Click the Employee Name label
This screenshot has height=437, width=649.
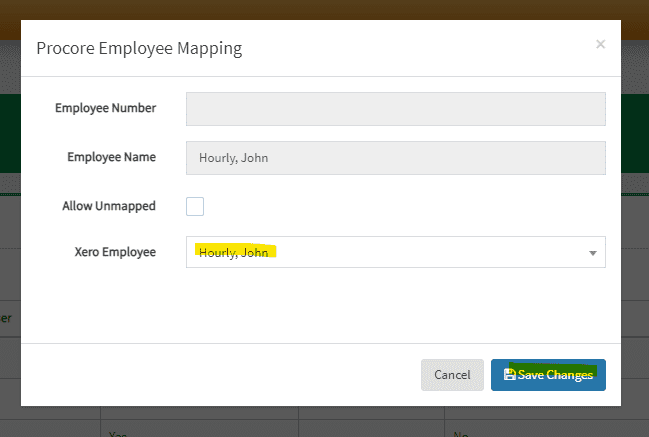pyautogui.click(x=111, y=157)
